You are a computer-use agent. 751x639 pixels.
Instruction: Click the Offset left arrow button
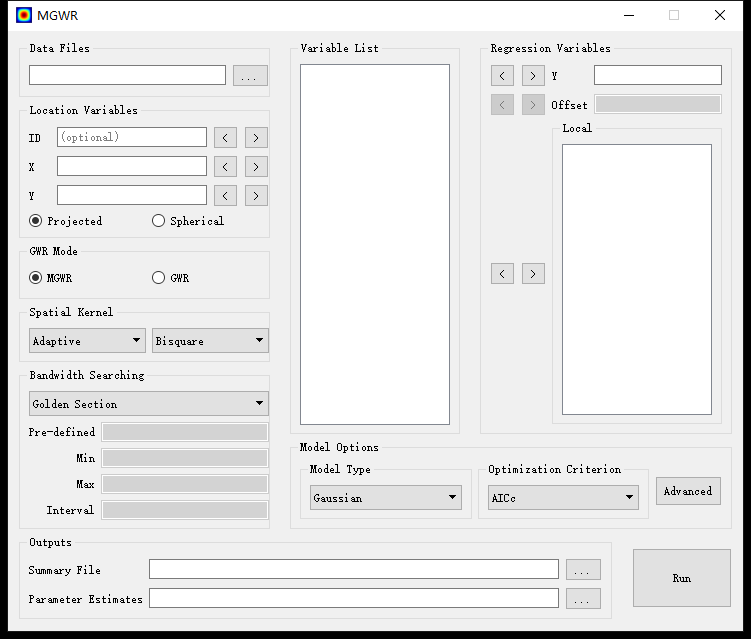coord(502,104)
